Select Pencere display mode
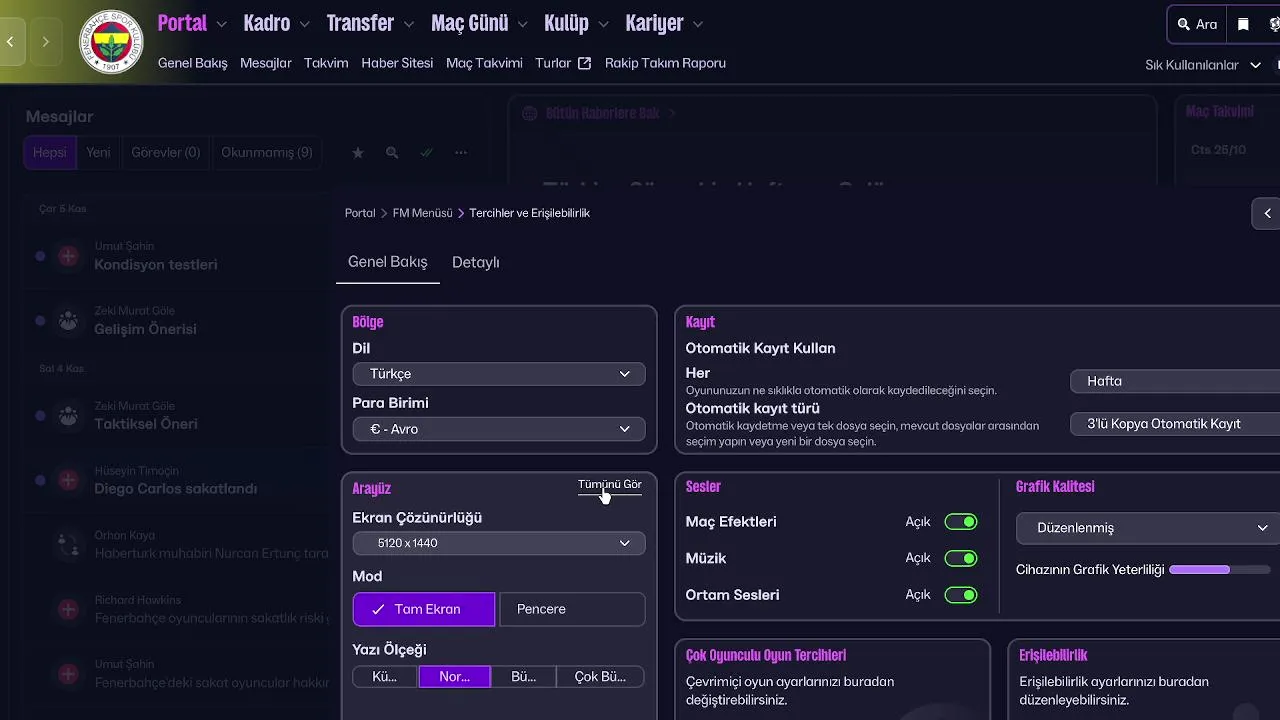 [x=572, y=609]
